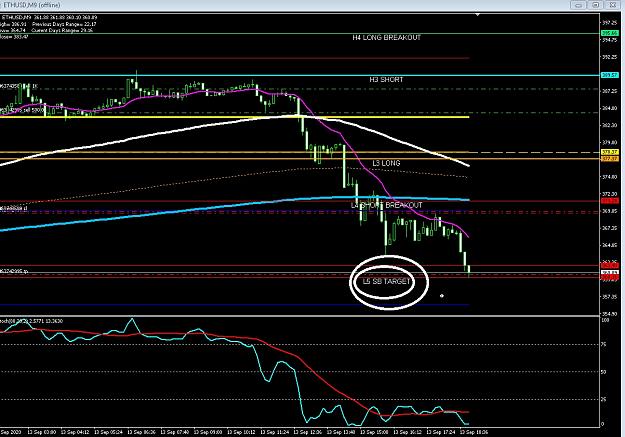Close the ETHUSD chart window
This screenshot has height=437, width=625.
click(x=613, y=5)
